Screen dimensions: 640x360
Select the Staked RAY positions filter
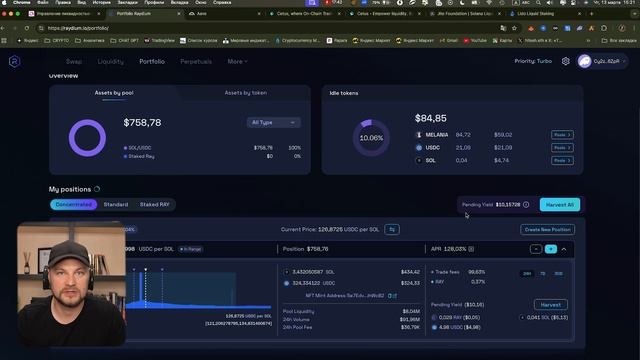pyautogui.click(x=155, y=204)
